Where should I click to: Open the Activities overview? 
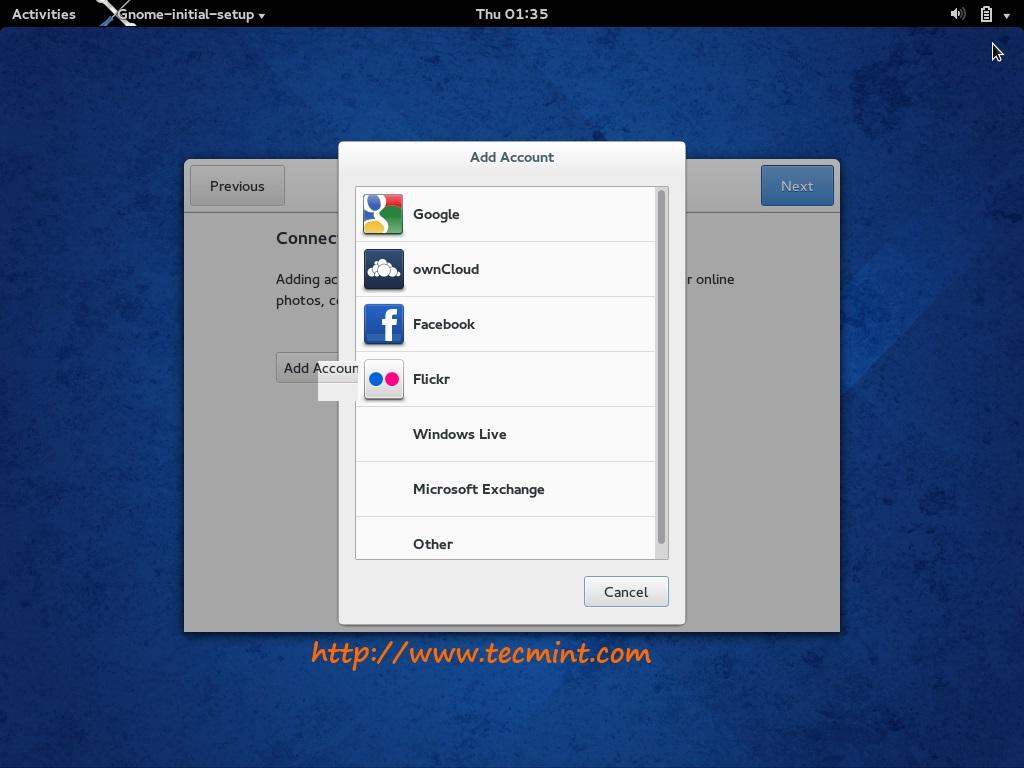pyautogui.click(x=44, y=14)
